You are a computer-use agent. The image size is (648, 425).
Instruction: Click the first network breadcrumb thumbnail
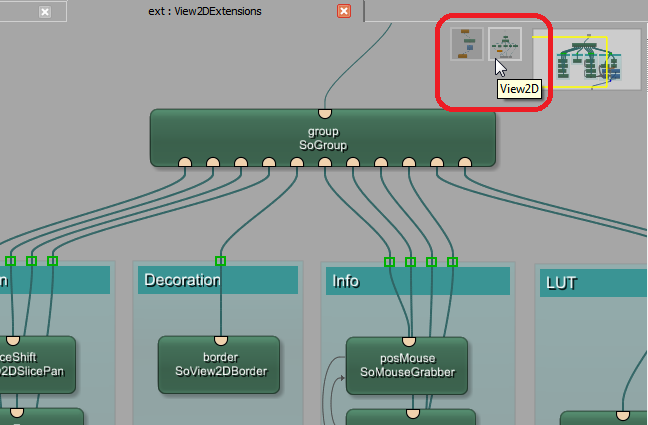(x=466, y=45)
